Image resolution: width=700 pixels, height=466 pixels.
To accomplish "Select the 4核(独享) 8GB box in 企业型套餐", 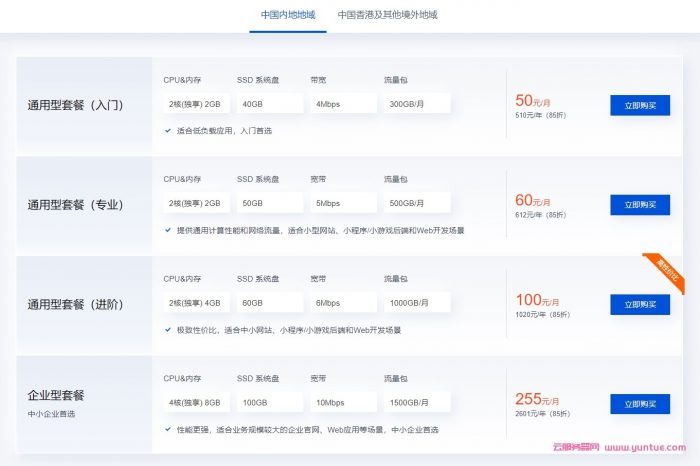I will (x=193, y=403).
